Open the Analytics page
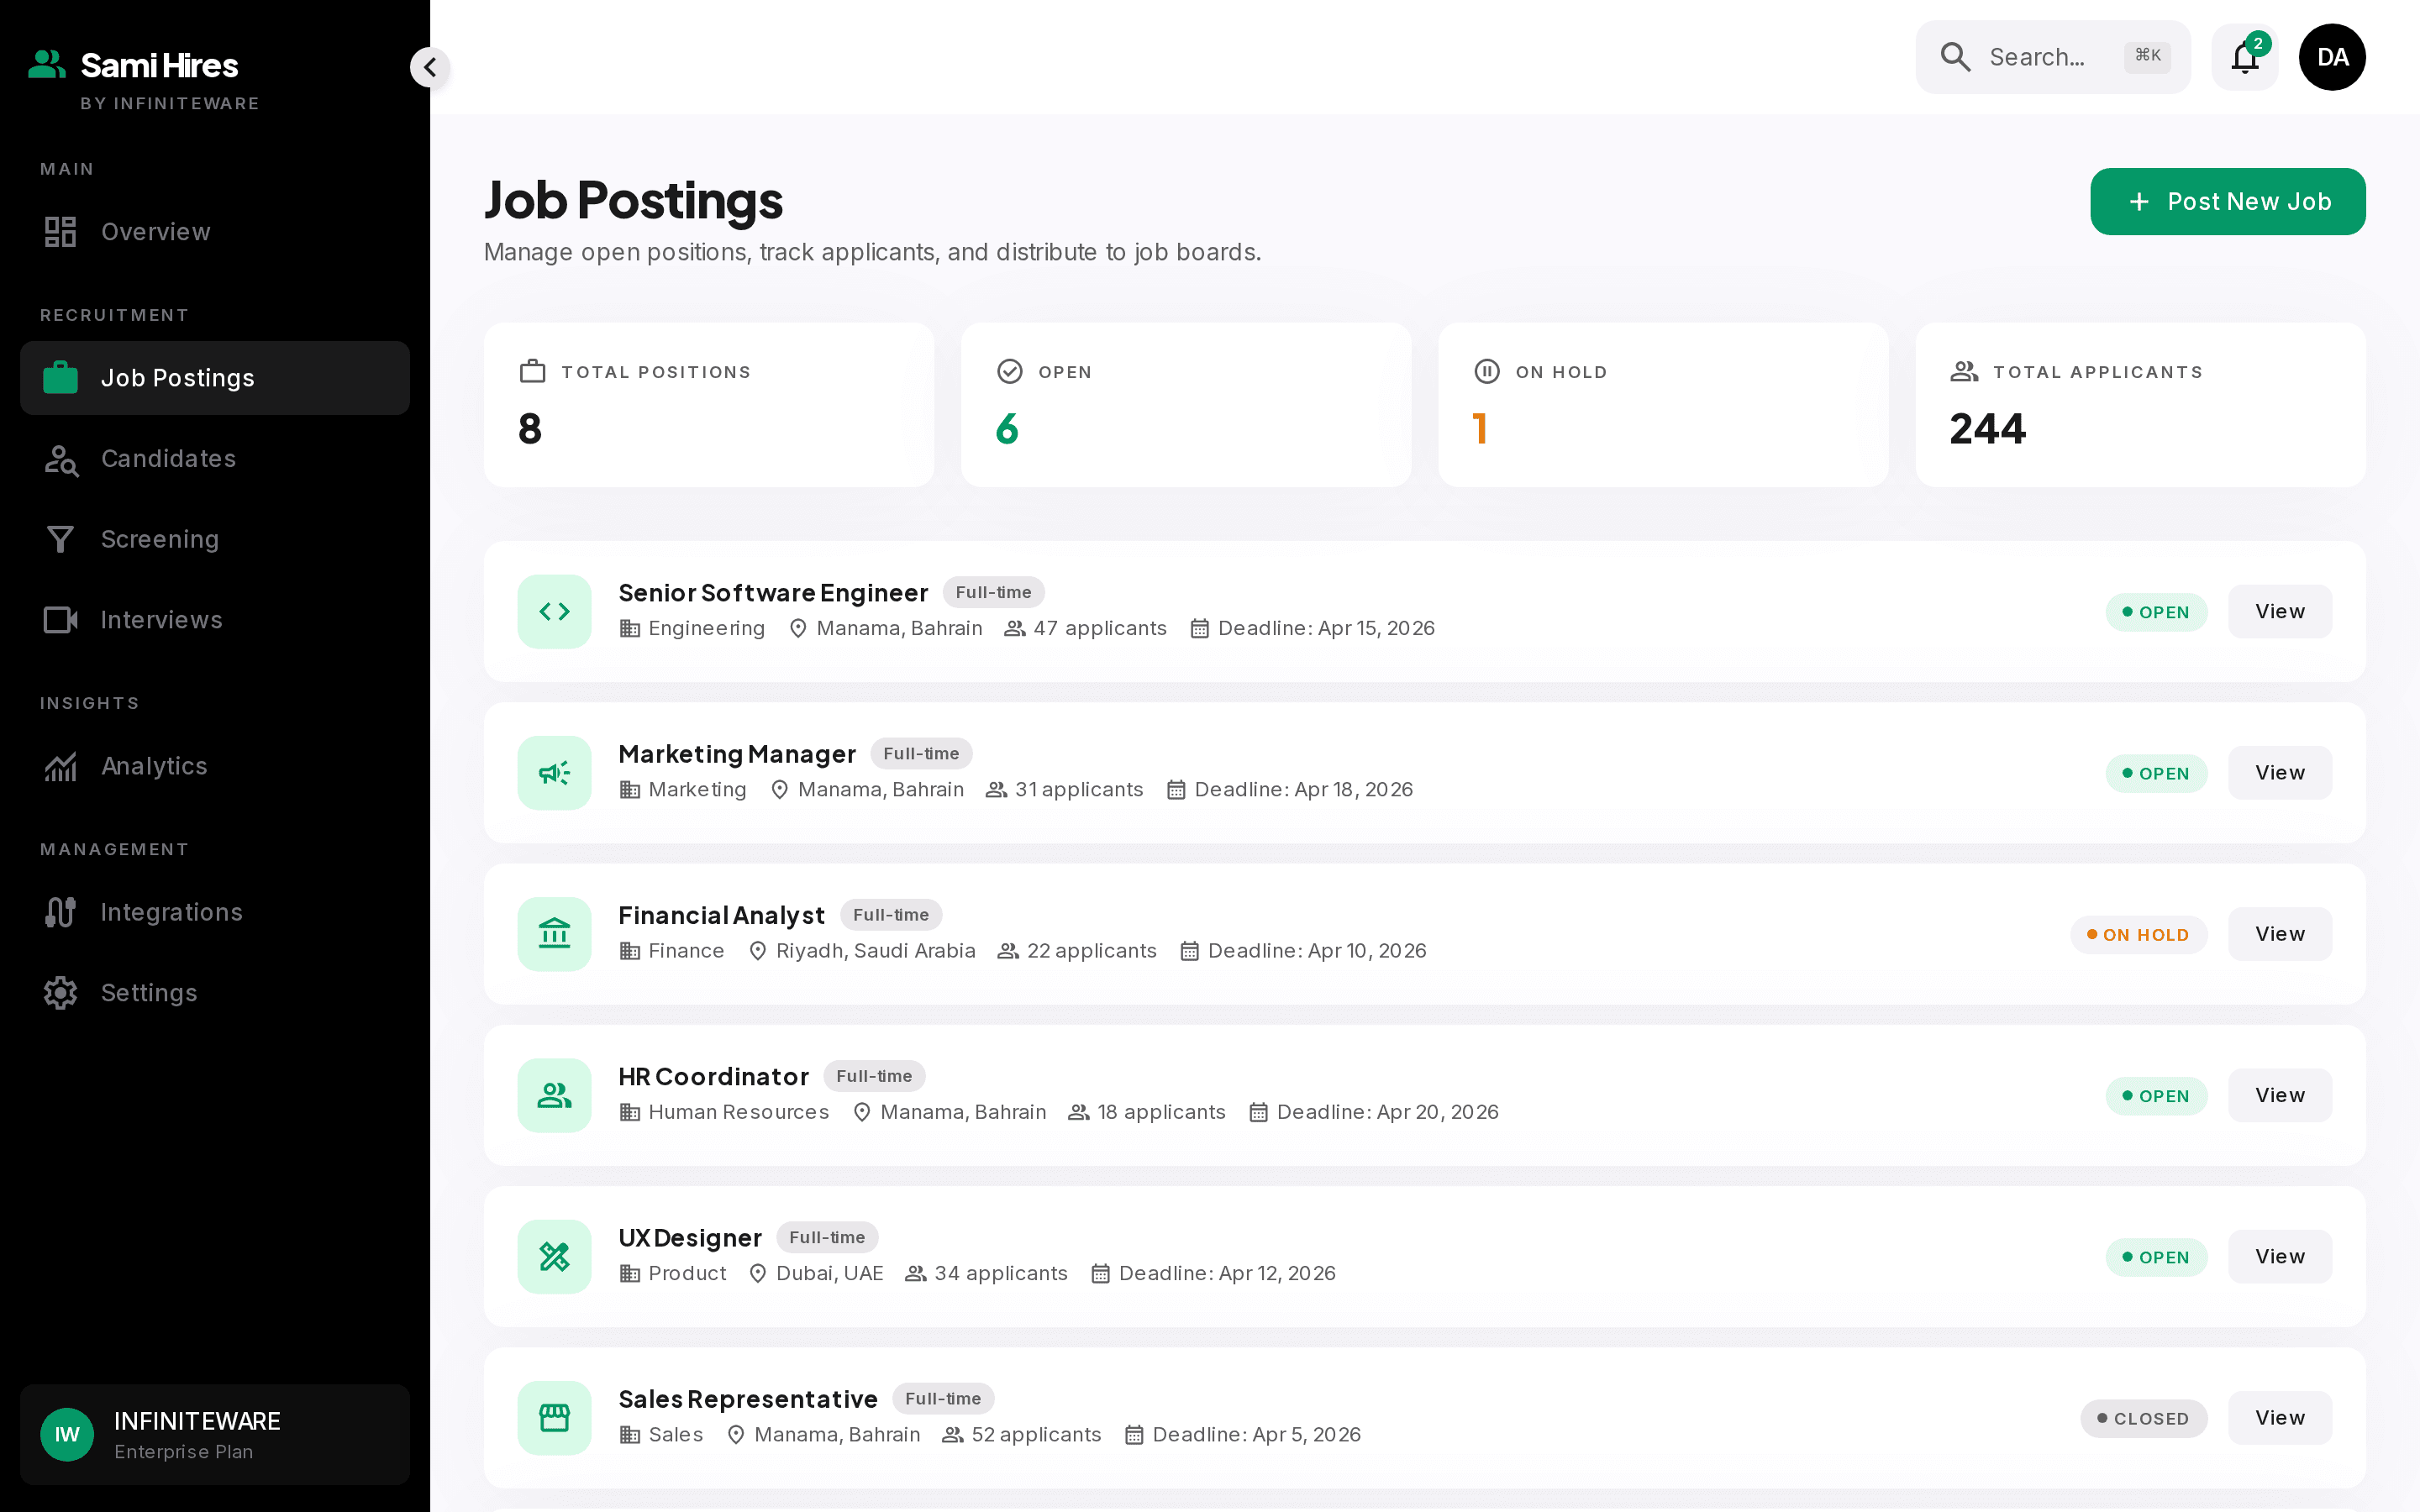The height and width of the screenshot is (1512, 2420). click(x=215, y=766)
